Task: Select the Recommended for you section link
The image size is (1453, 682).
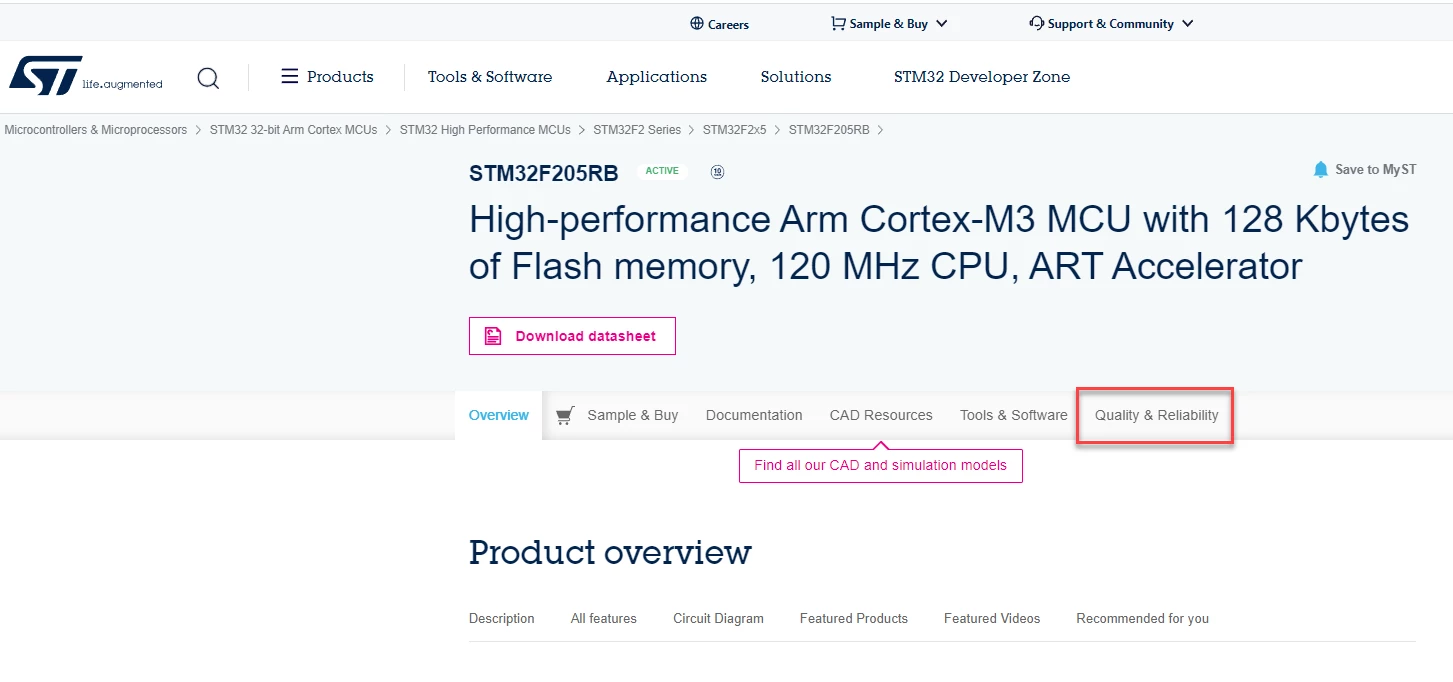Action: [1143, 619]
